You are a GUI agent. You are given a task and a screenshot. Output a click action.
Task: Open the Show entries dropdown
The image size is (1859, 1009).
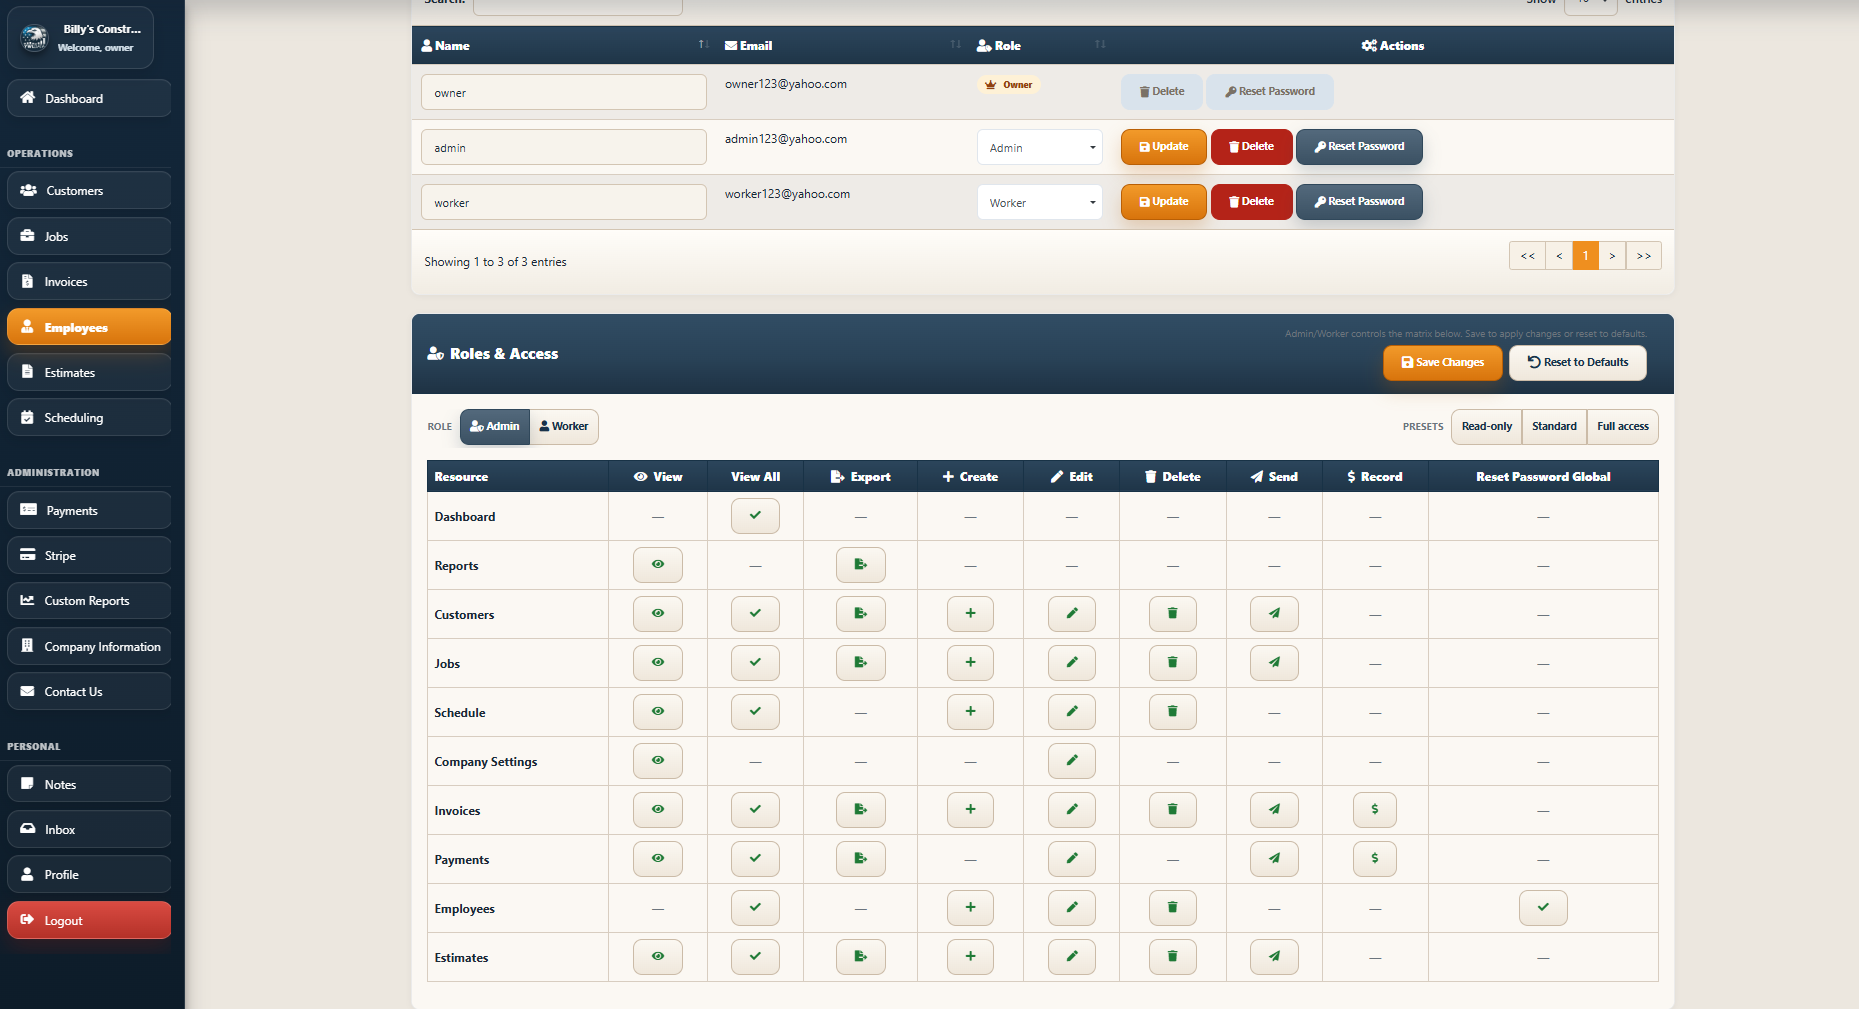pyautogui.click(x=1590, y=4)
